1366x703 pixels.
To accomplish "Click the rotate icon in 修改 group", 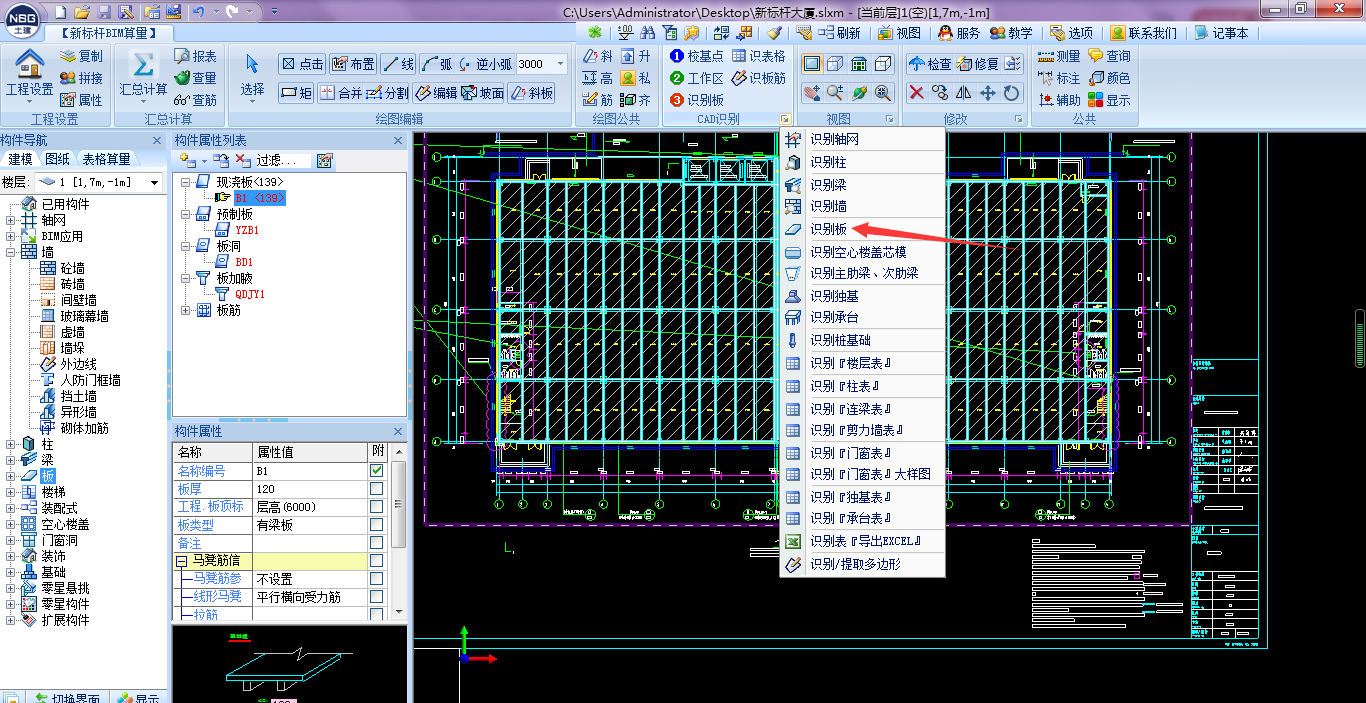I will tap(1011, 93).
